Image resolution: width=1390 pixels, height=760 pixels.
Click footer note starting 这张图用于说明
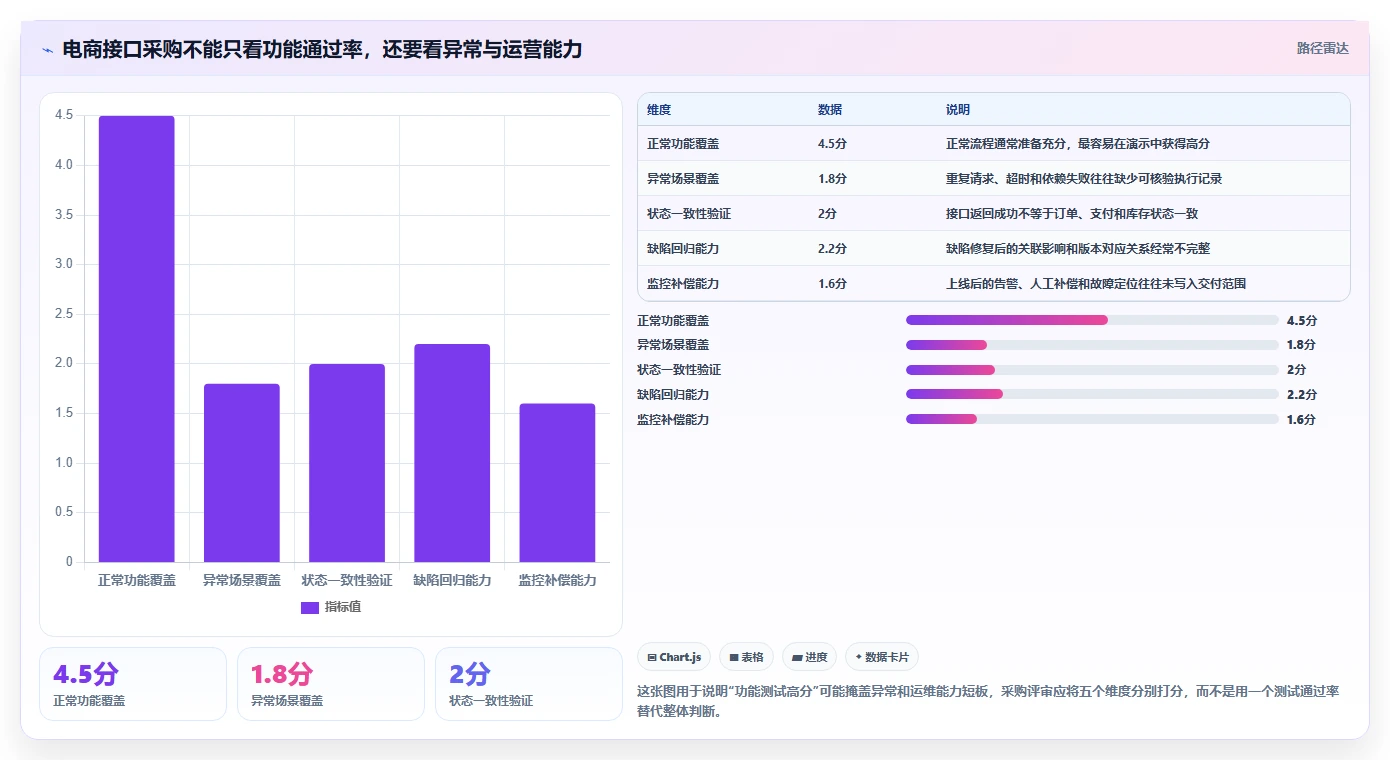[x=988, y=702]
